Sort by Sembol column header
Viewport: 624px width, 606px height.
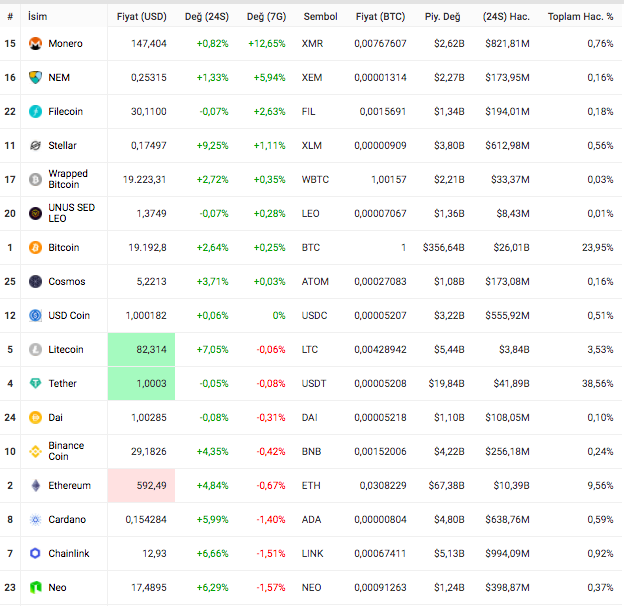(x=320, y=16)
